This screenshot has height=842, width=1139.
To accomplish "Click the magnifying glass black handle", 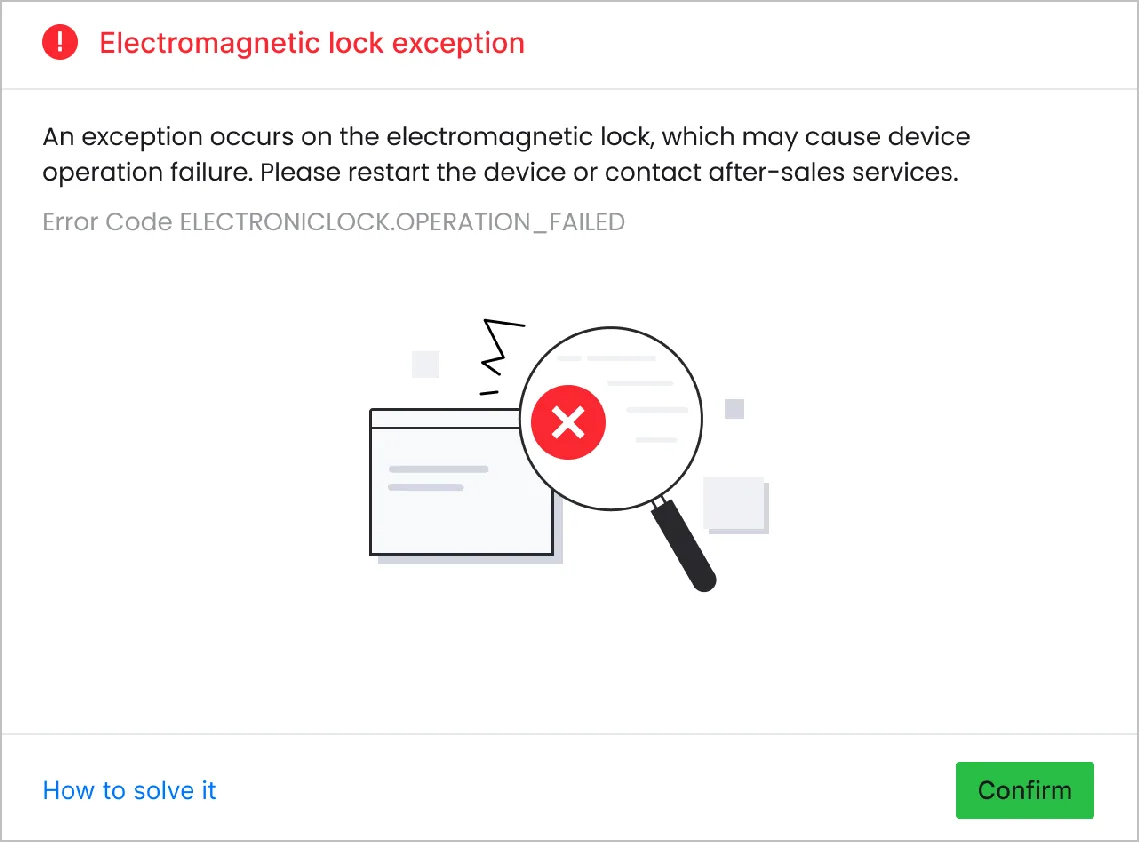I will (x=684, y=545).
